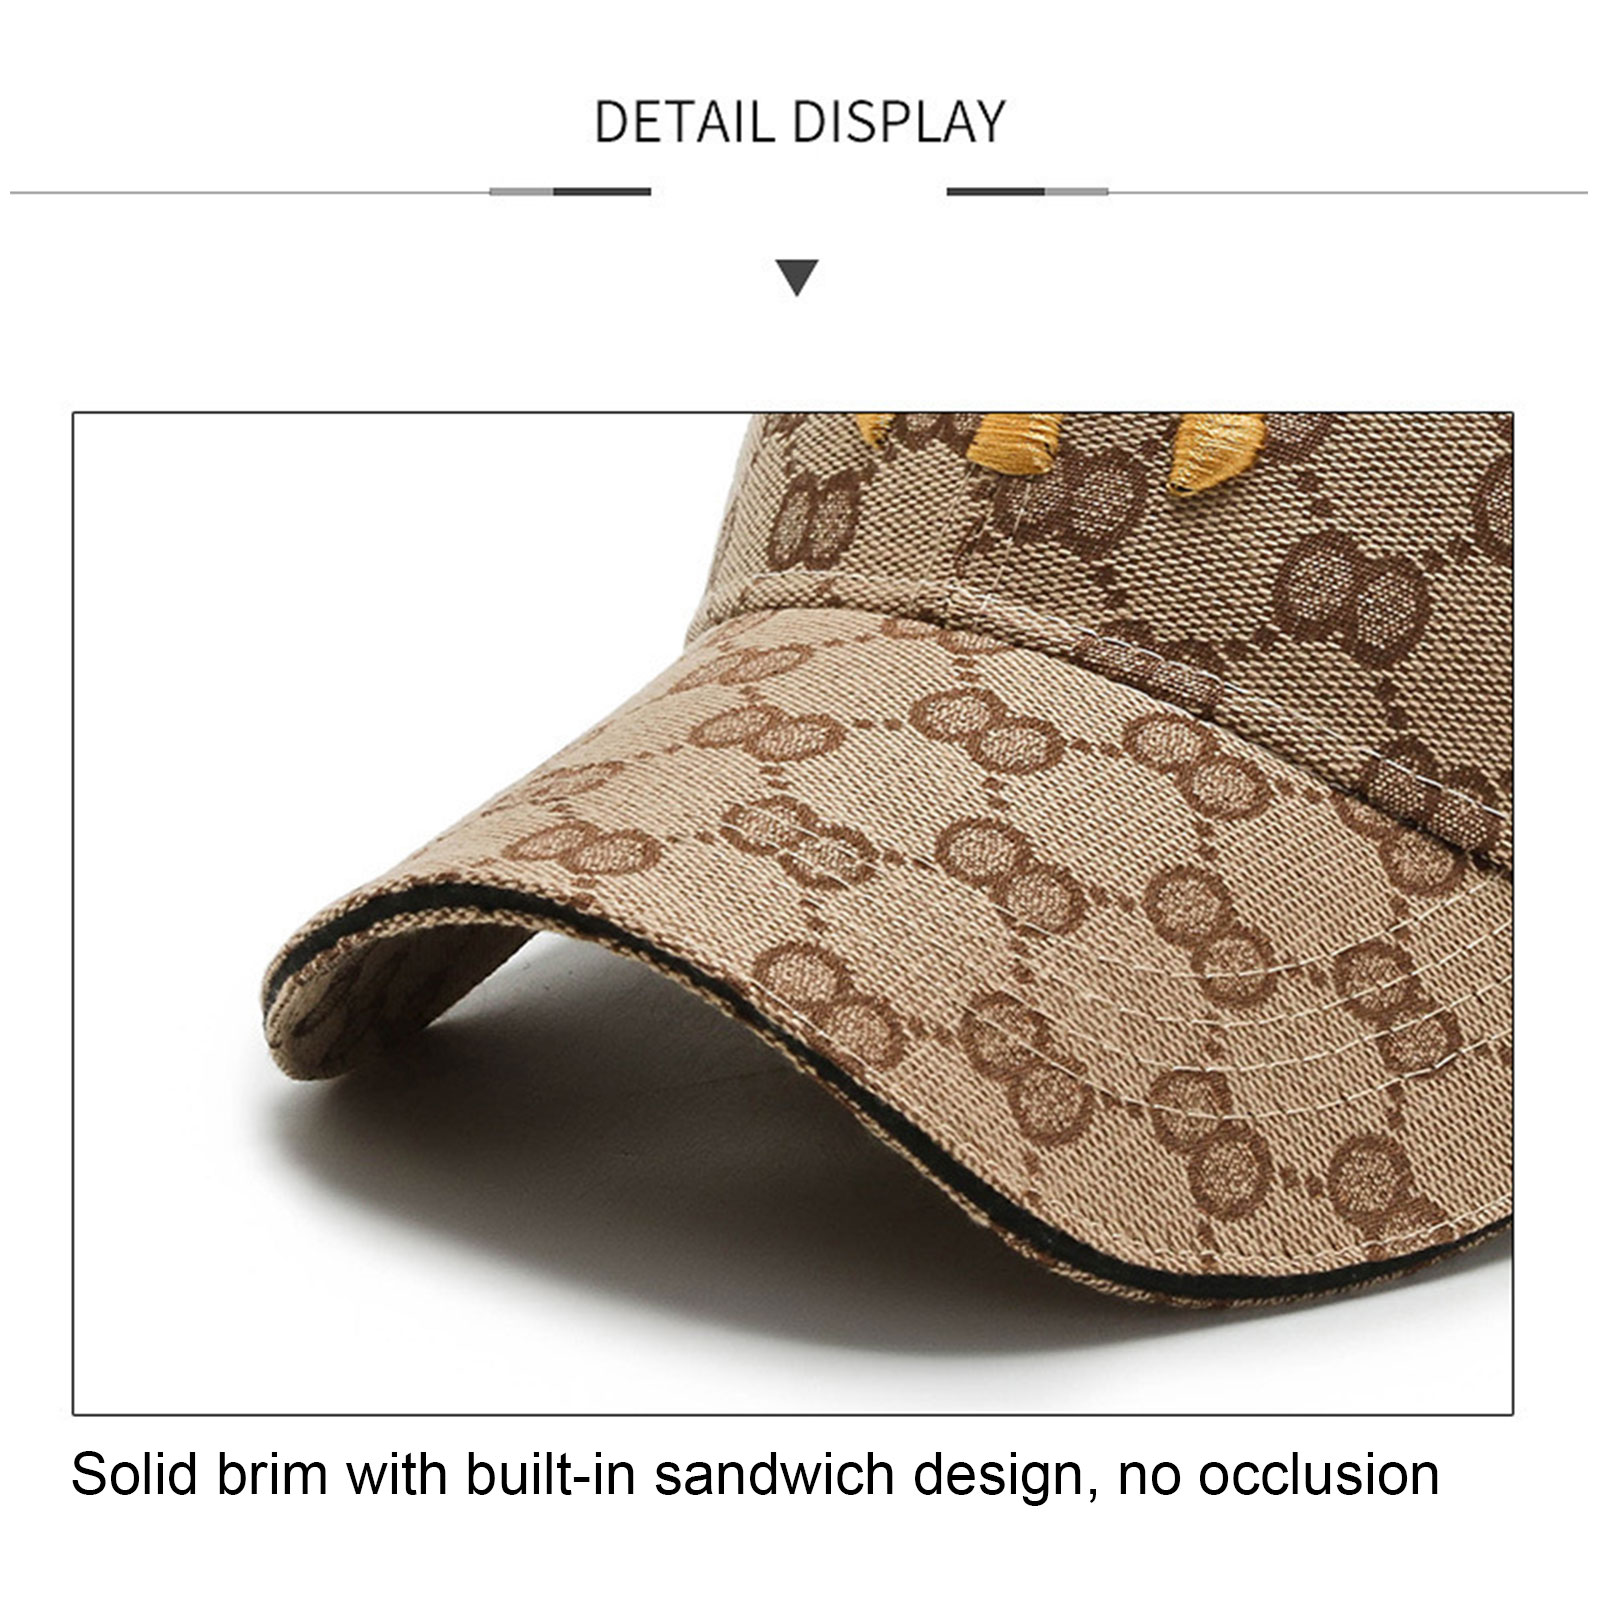The width and height of the screenshot is (1600, 1600).
Task: Click the word 'DISPLAY' in the heading
Action: point(900,122)
